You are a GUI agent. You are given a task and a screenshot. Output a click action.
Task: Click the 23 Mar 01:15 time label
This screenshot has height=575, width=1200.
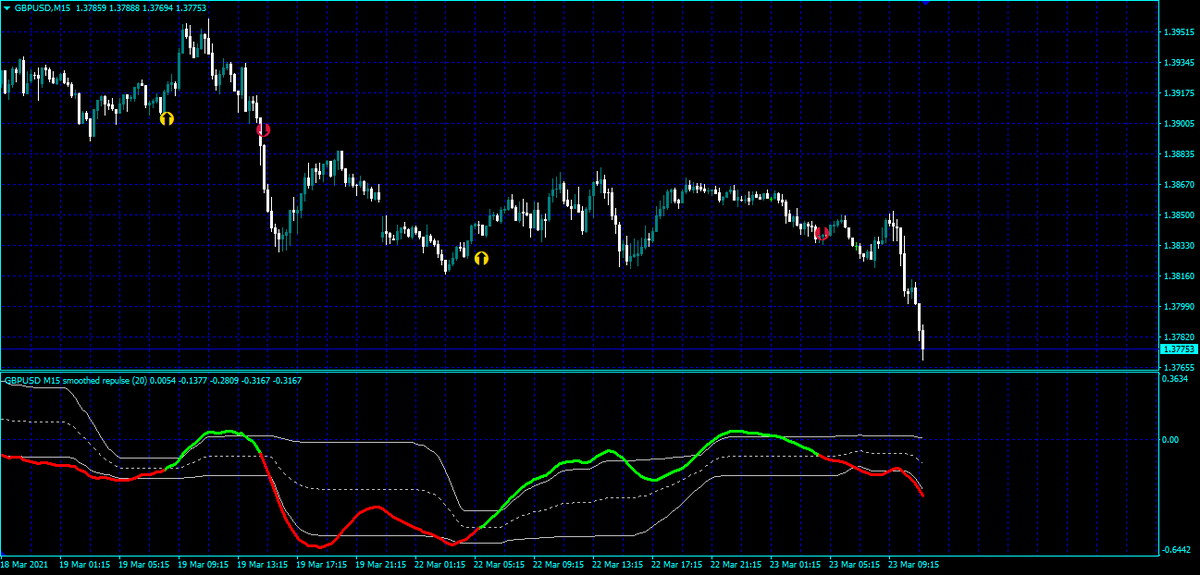[796, 565]
